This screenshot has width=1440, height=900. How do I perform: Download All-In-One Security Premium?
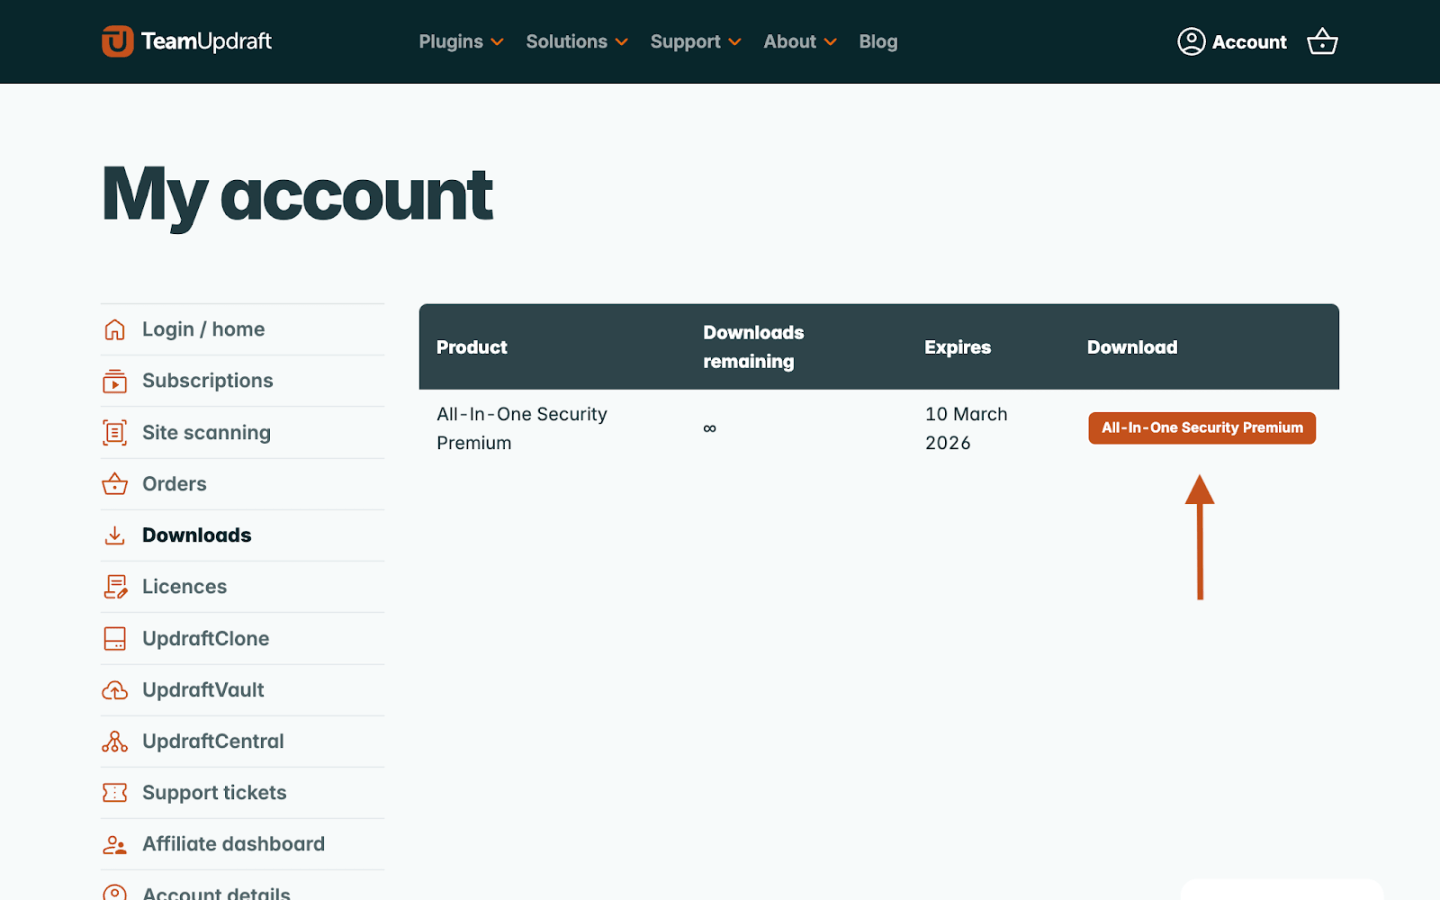pos(1201,427)
